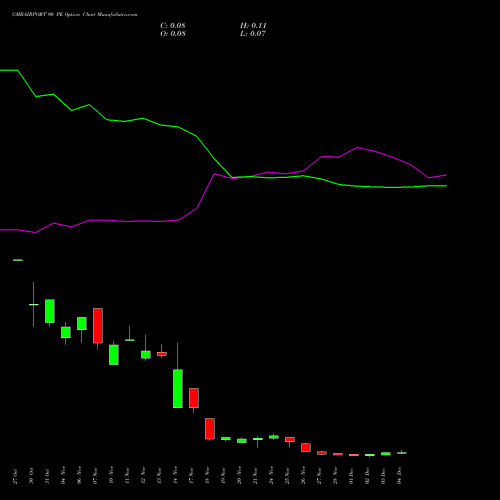Select the red candle above 18 Nov

(210, 429)
